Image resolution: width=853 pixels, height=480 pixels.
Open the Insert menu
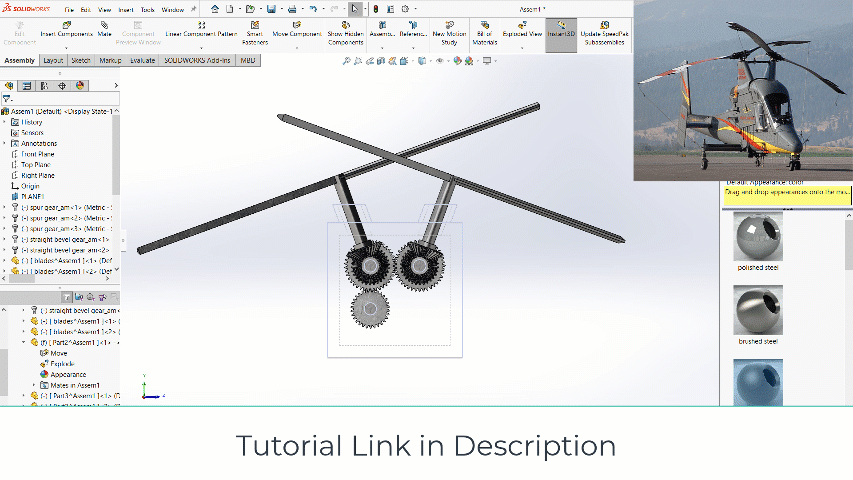click(x=126, y=9)
